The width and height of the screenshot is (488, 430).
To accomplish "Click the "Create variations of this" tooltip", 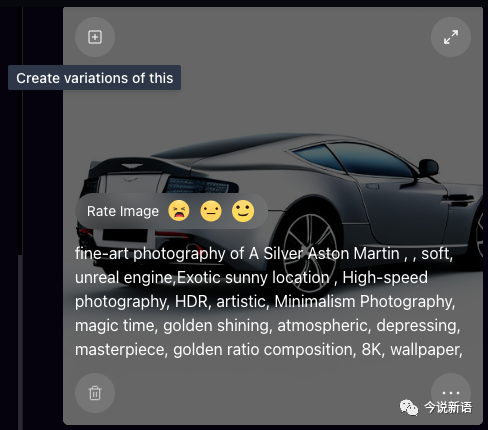I will (94, 78).
